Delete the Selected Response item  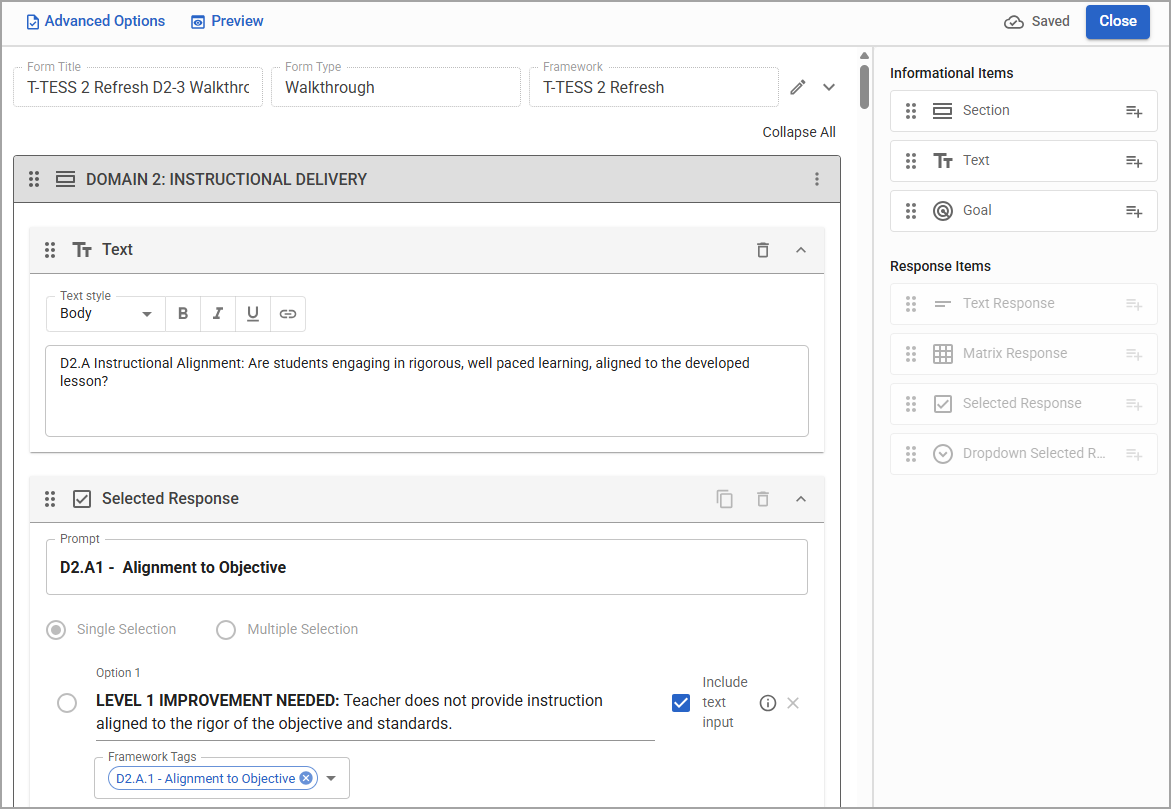click(762, 499)
